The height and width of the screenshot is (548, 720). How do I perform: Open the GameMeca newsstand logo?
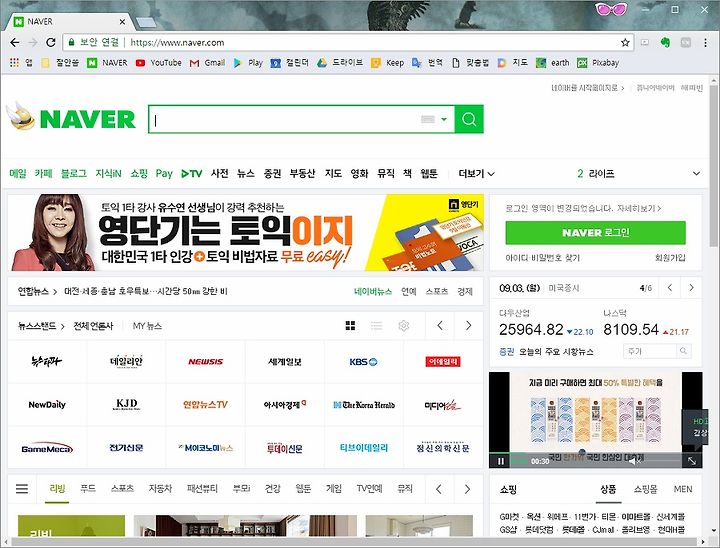47,448
